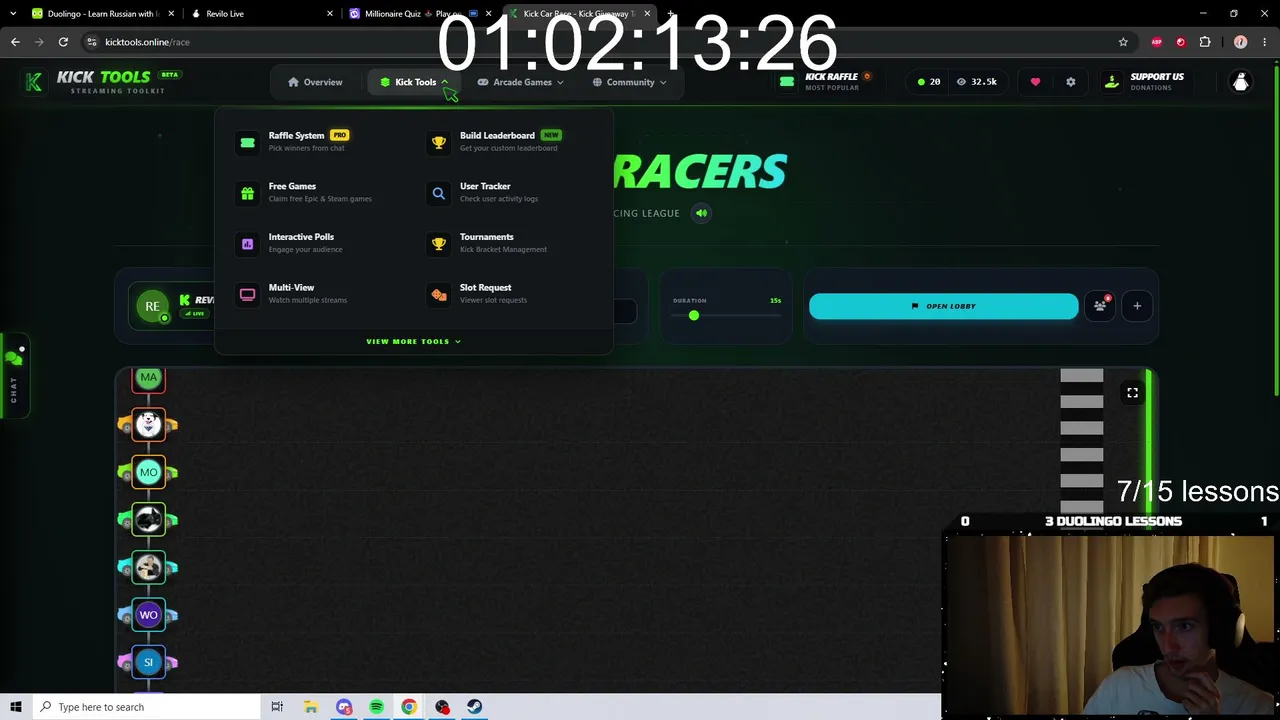
Task: Toggle fullscreen for the race track
Action: [x=1132, y=393]
